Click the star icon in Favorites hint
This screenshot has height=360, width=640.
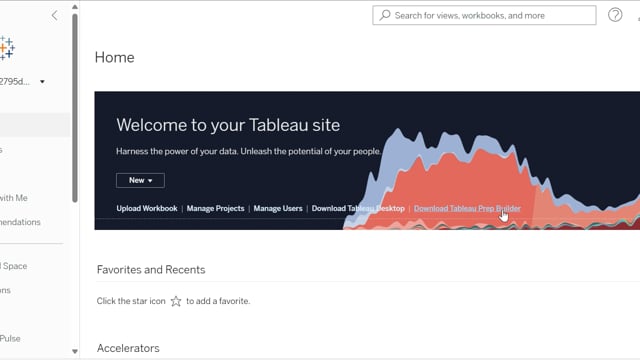[176, 301]
